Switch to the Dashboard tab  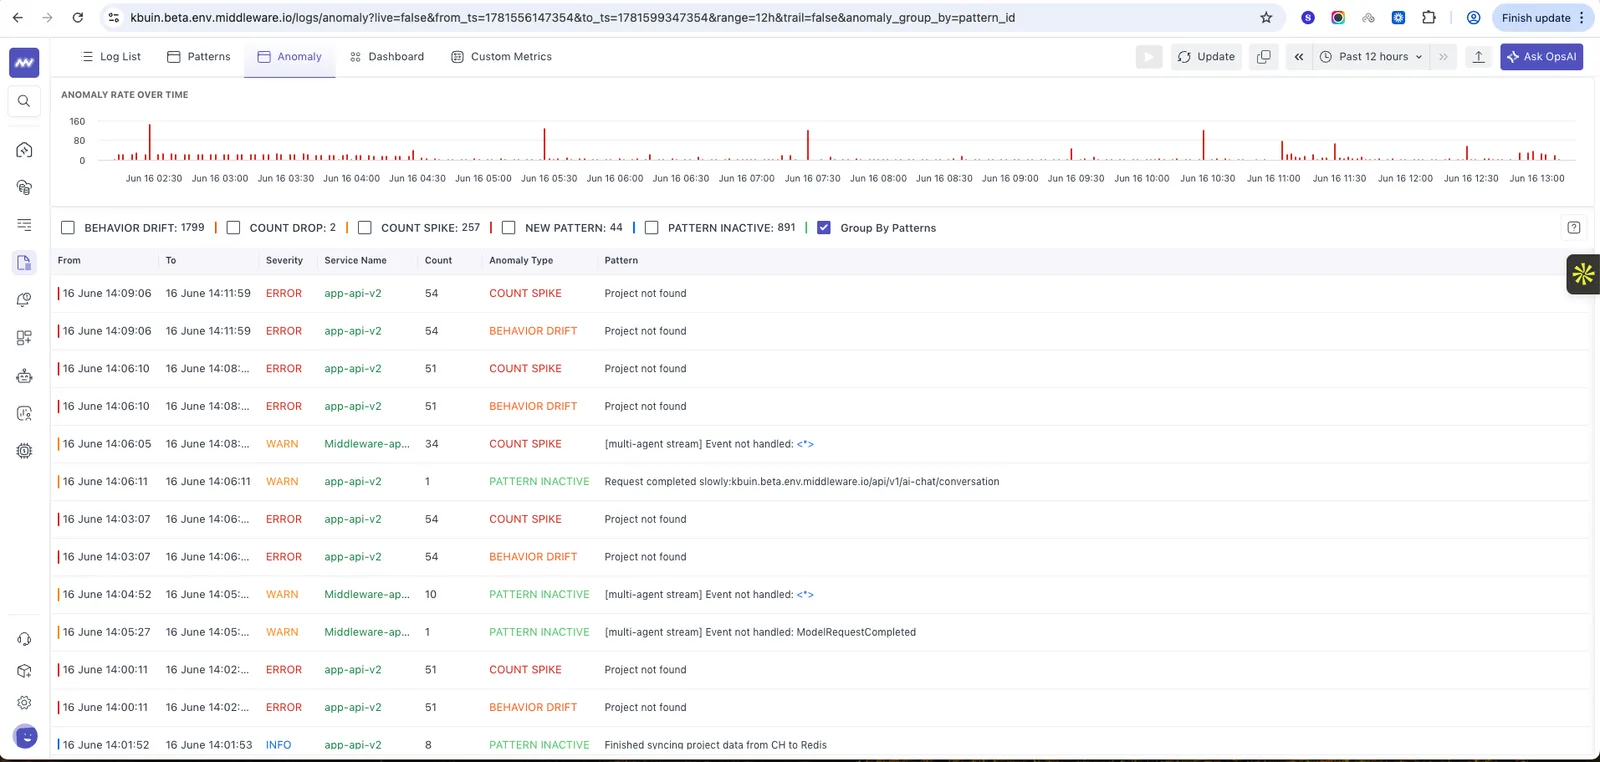click(386, 57)
